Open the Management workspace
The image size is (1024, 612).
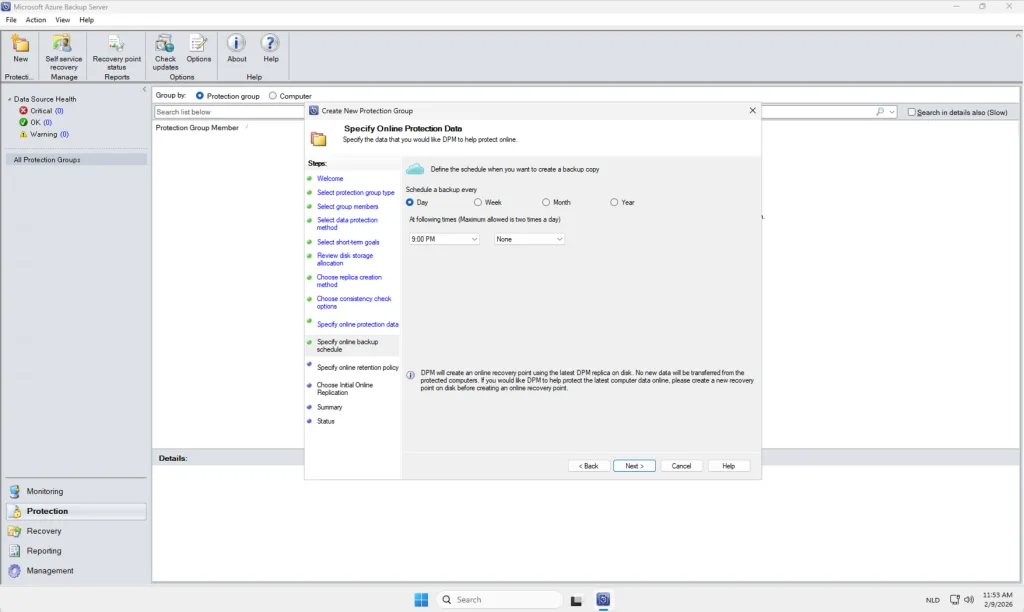click(50, 571)
